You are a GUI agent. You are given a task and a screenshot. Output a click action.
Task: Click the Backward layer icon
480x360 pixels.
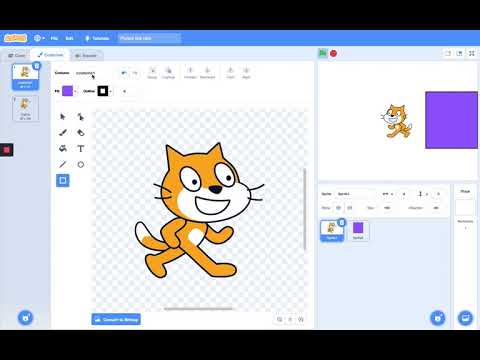207,73
